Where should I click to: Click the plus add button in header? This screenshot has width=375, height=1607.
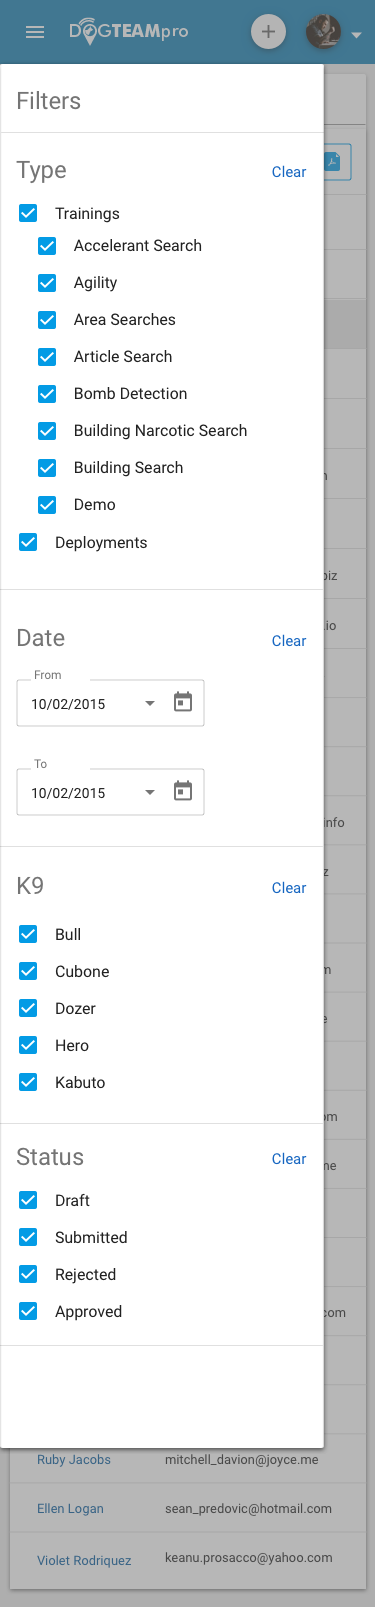pos(267,32)
